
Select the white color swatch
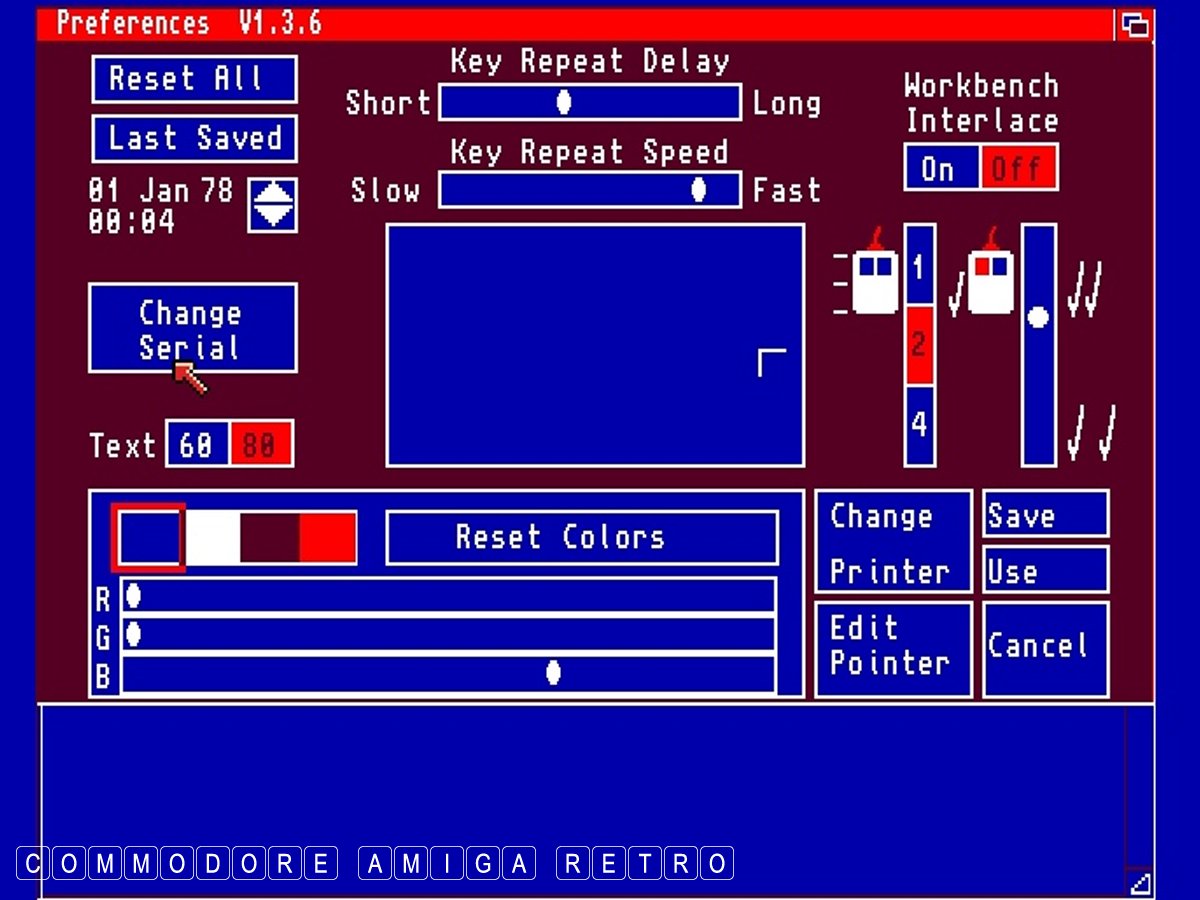click(213, 538)
